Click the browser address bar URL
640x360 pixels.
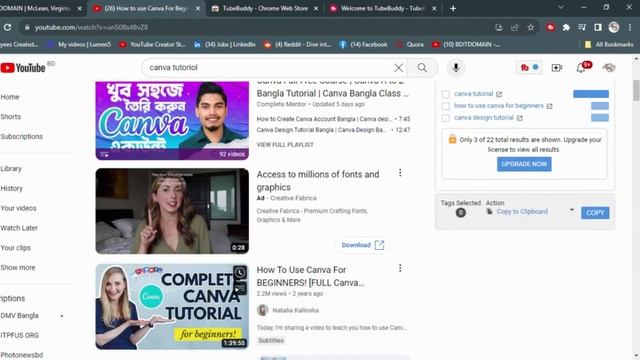coord(91,27)
